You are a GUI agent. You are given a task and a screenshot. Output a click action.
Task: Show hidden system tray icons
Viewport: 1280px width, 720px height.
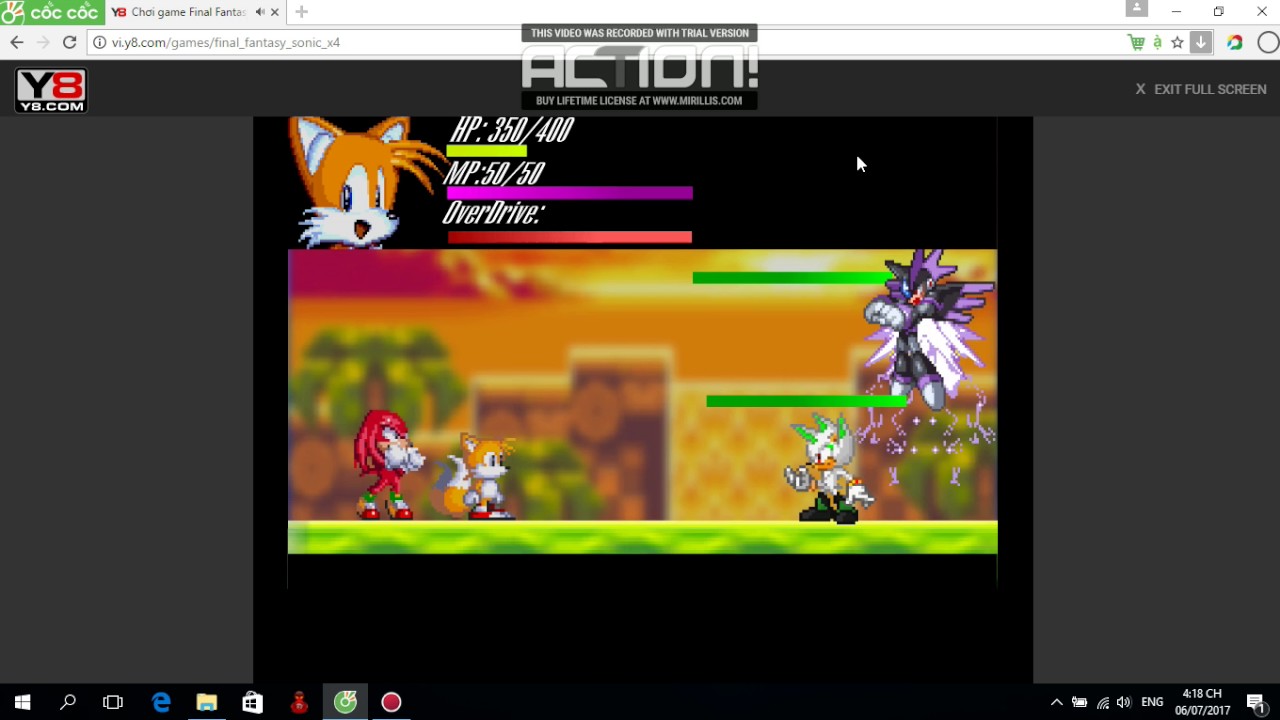point(1056,702)
